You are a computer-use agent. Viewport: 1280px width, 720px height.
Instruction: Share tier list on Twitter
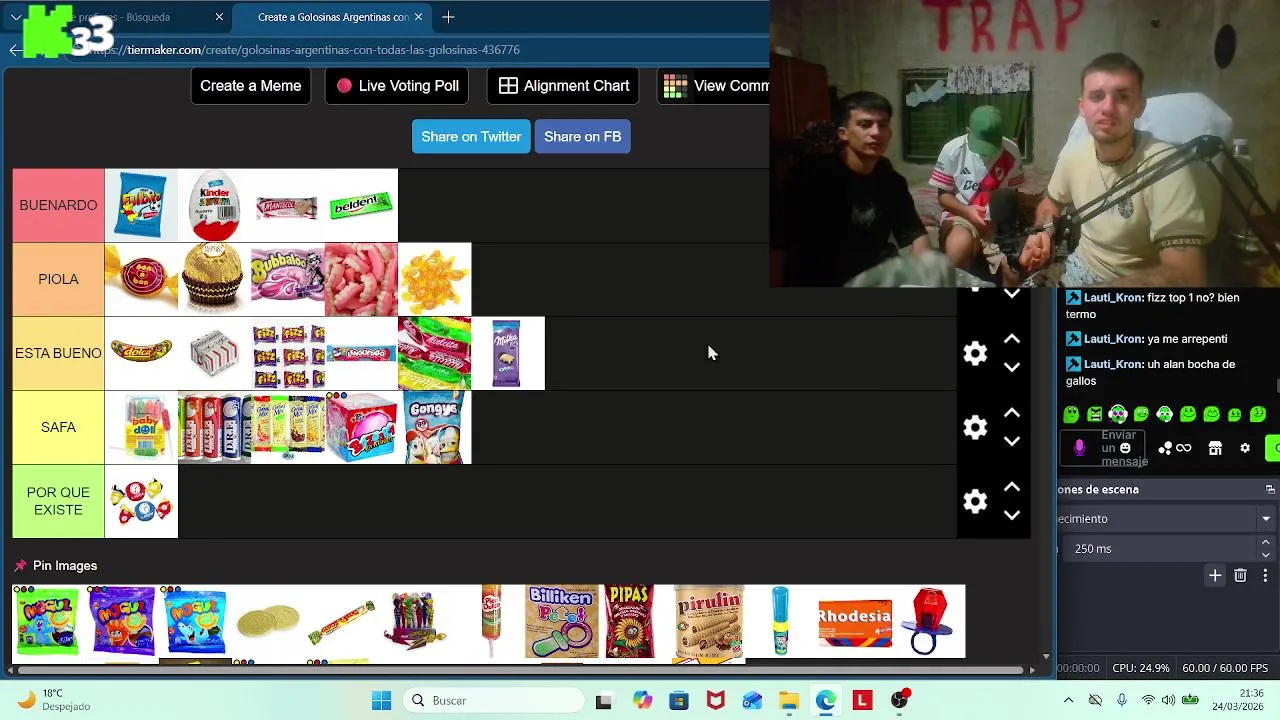(x=471, y=137)
